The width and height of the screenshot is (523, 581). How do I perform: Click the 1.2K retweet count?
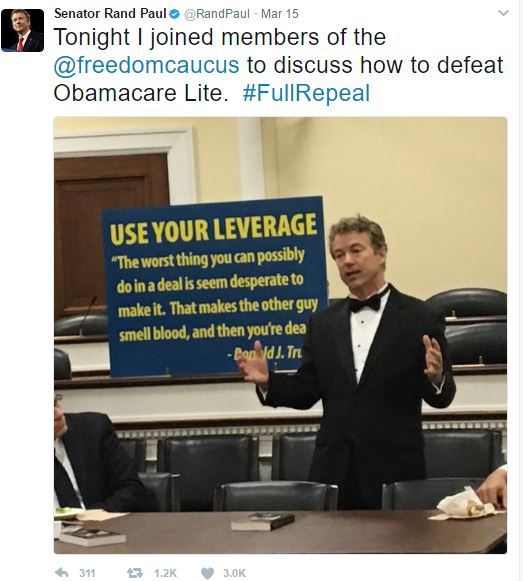pos(165,573)
